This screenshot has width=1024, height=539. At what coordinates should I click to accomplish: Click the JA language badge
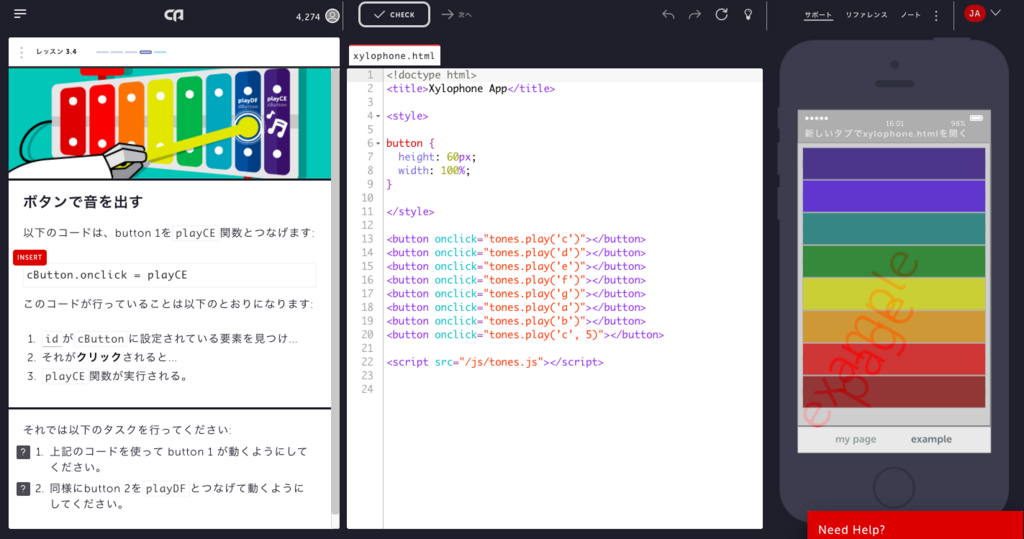pyautogui.click(x=974, y=14)
